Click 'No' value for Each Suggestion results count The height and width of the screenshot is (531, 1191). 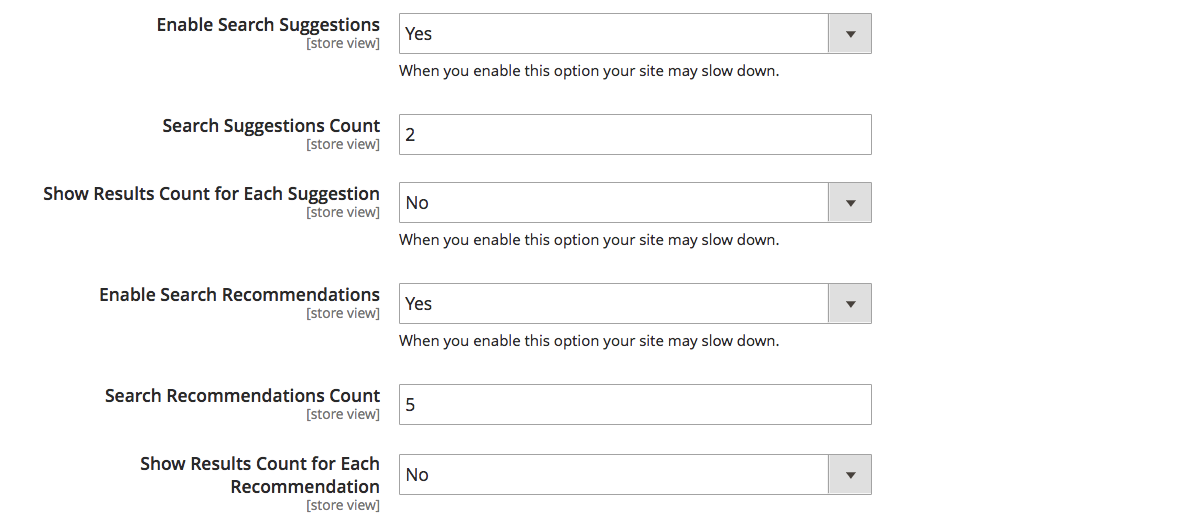pyautogui.click(x=417, y=203)
